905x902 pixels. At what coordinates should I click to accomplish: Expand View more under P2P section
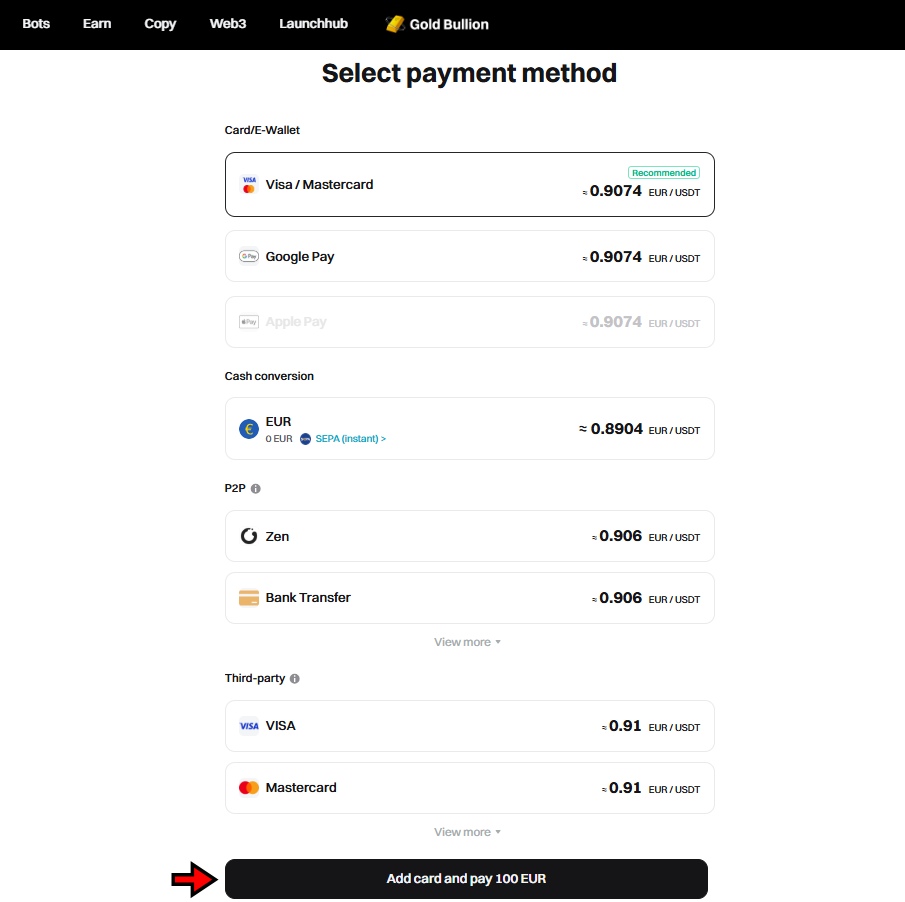(467, 641)
